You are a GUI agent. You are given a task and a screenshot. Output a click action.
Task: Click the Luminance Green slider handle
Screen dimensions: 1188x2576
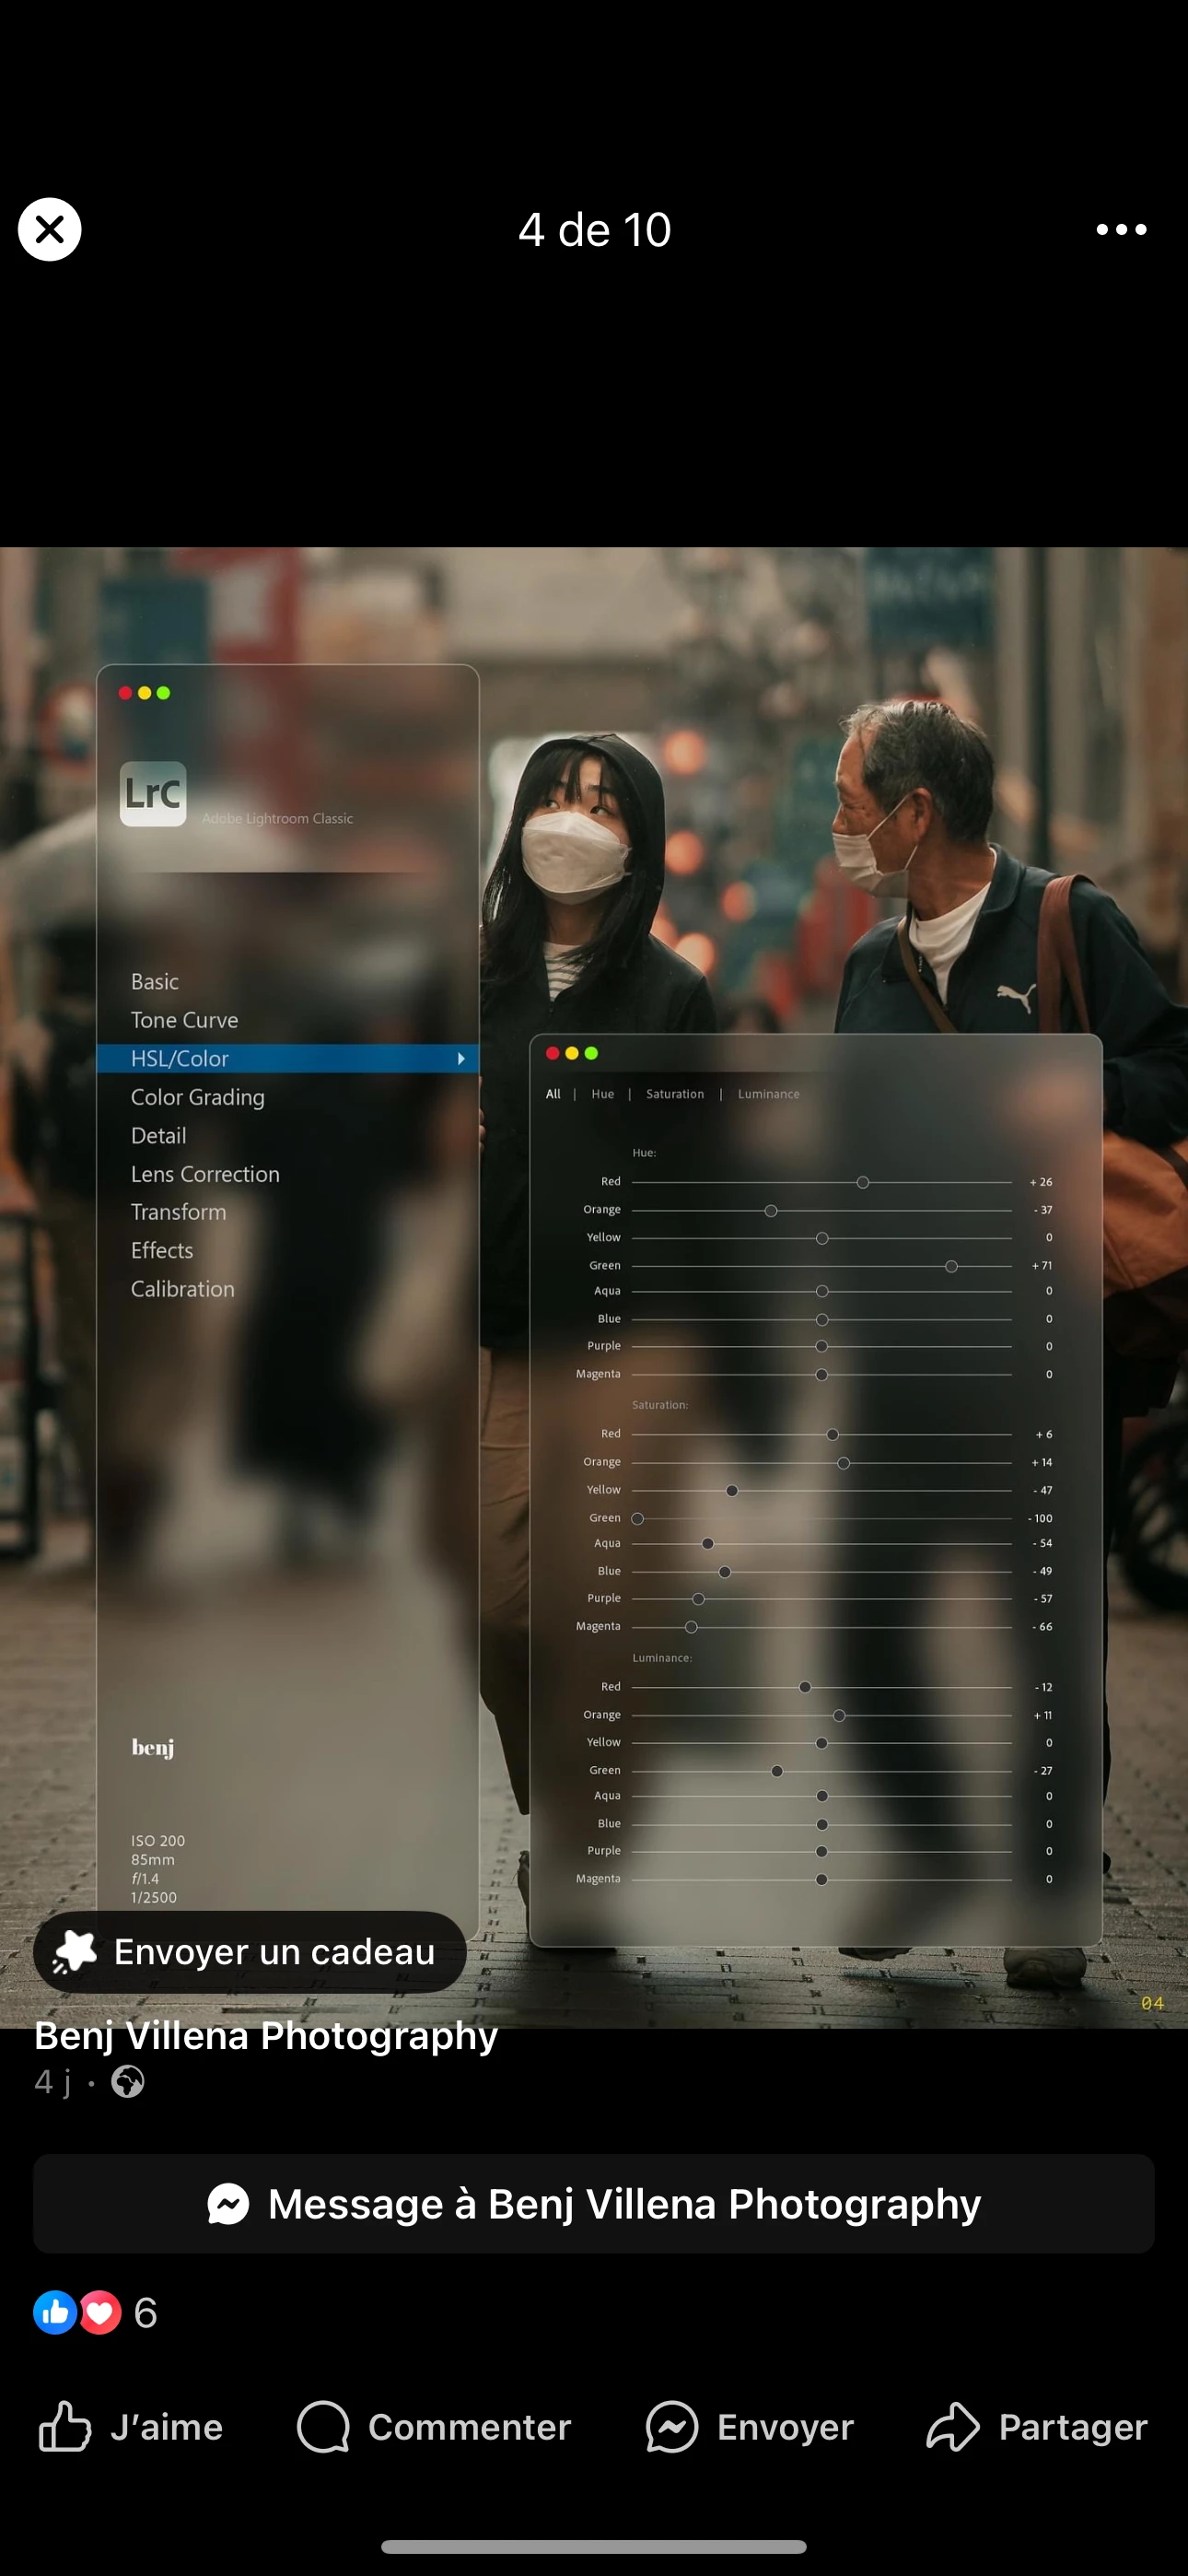(777, 1771)
